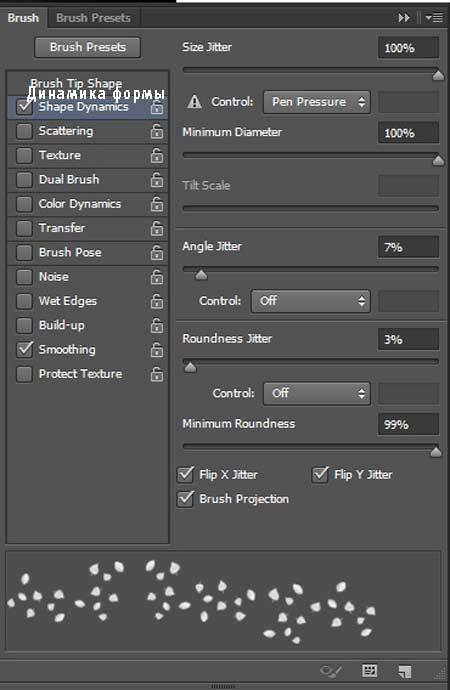Toggle the lock icon next to Scattering
The height and width of the screenshot is (690, 450).
click(157, 131)
